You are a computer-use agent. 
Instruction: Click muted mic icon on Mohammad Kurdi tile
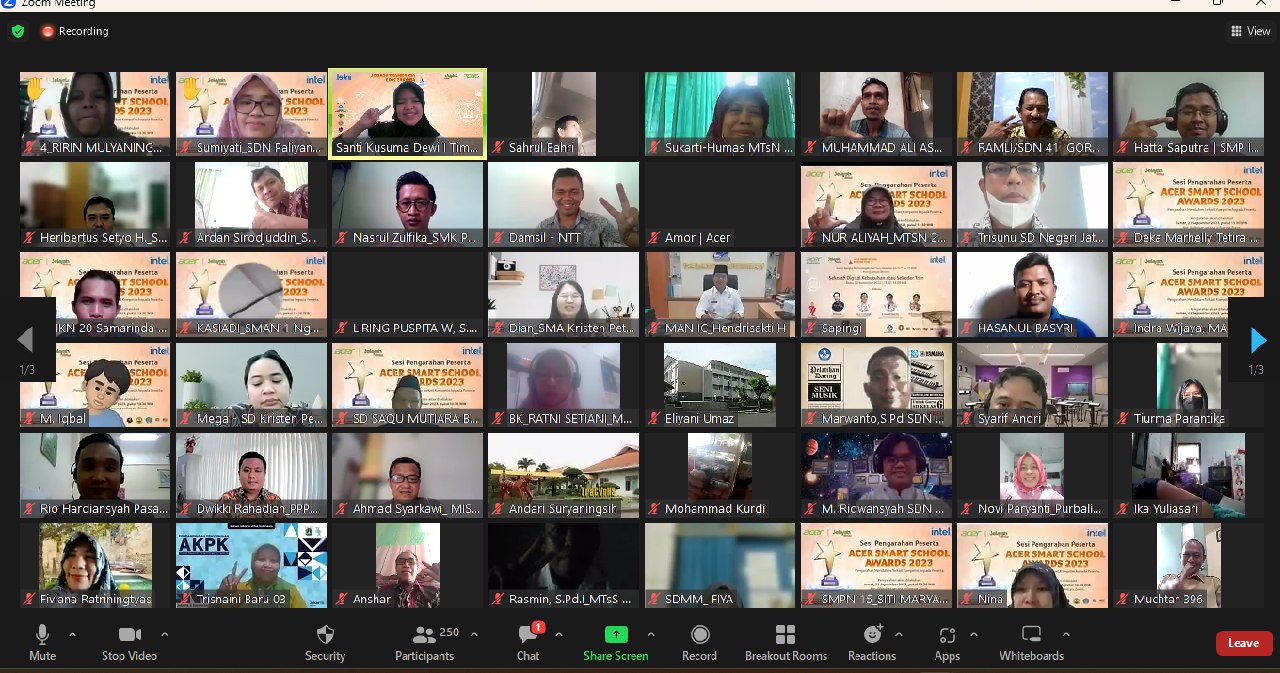click(x=654, y=509)
